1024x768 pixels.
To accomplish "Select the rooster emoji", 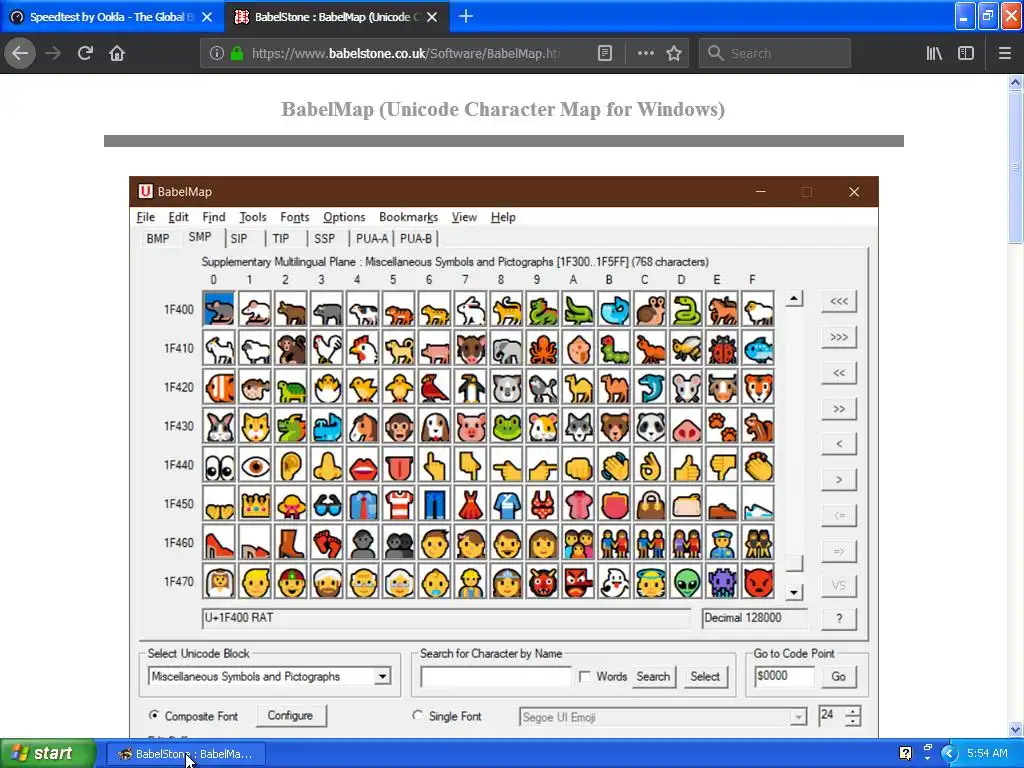I will 327,348.
